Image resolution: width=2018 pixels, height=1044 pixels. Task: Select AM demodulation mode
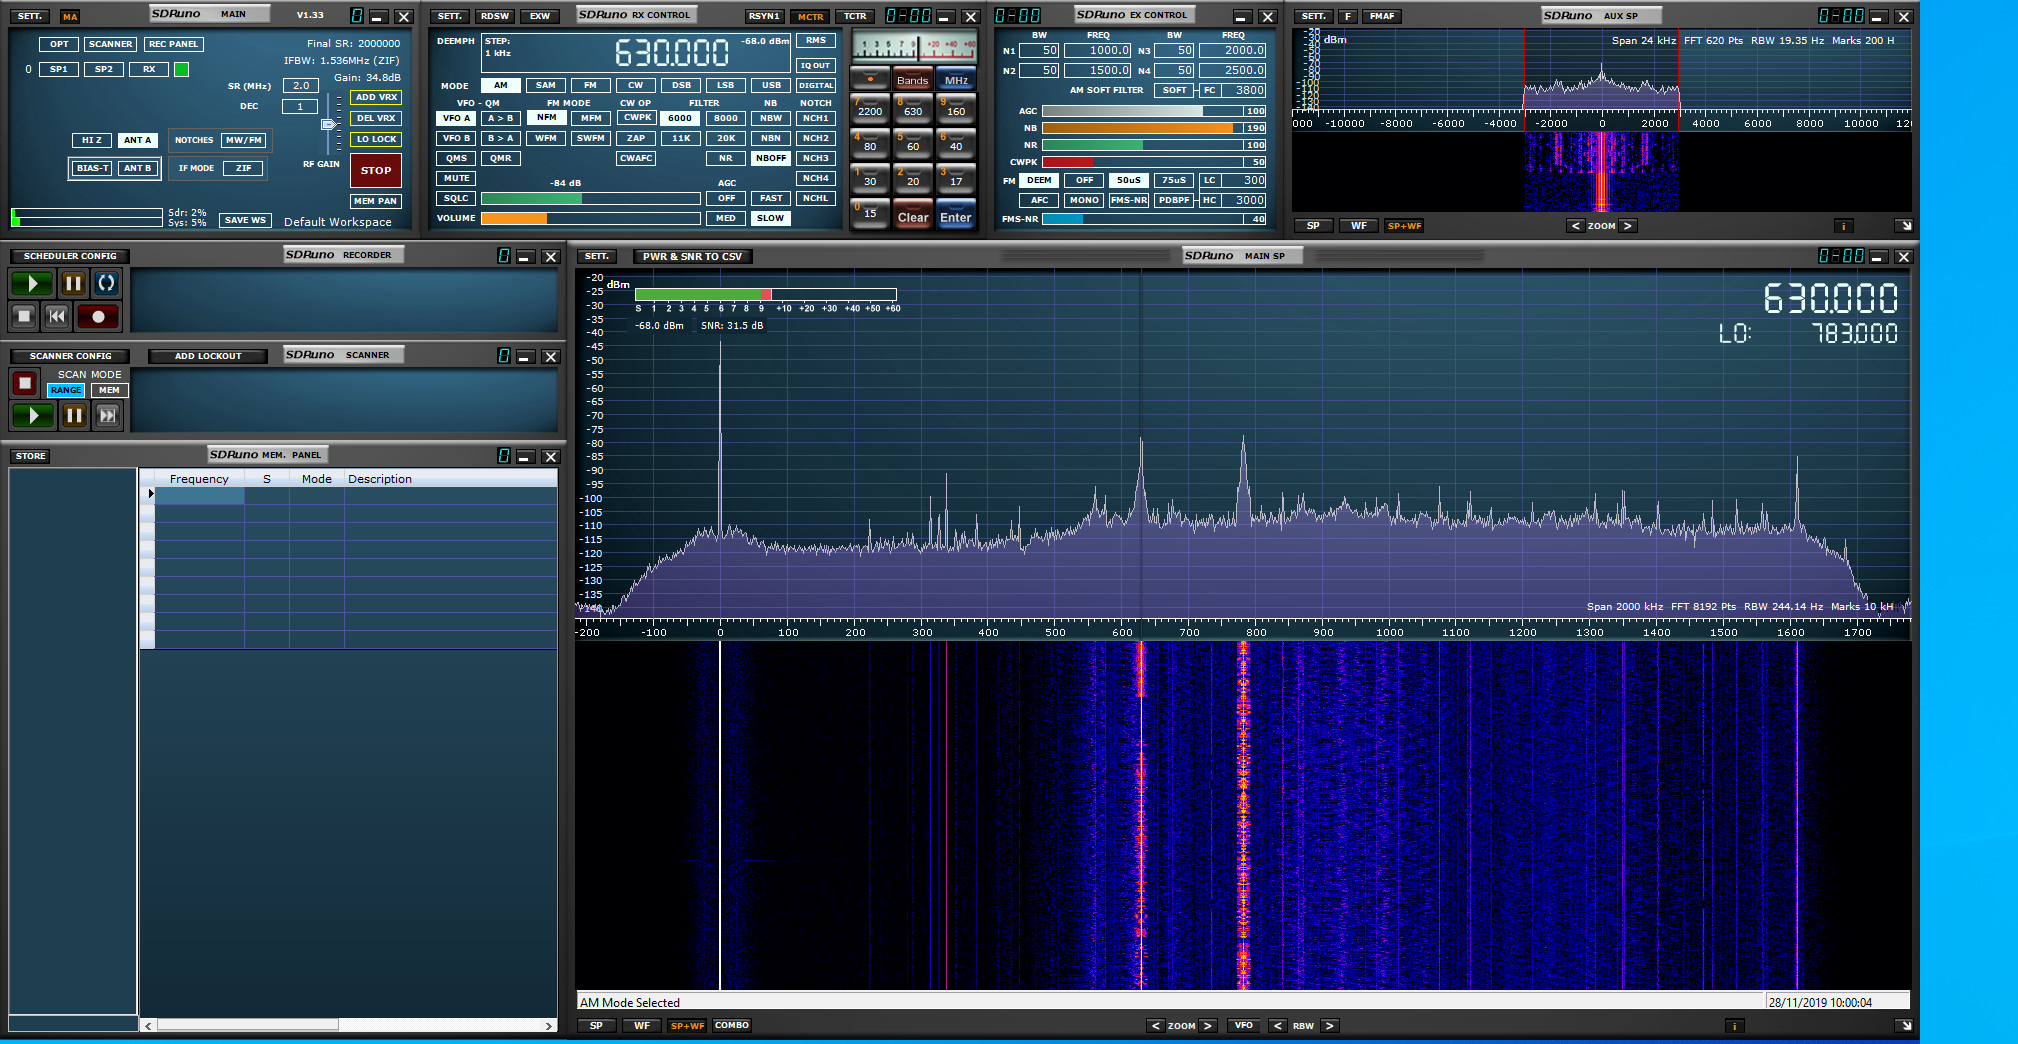[x=501, y=86]
